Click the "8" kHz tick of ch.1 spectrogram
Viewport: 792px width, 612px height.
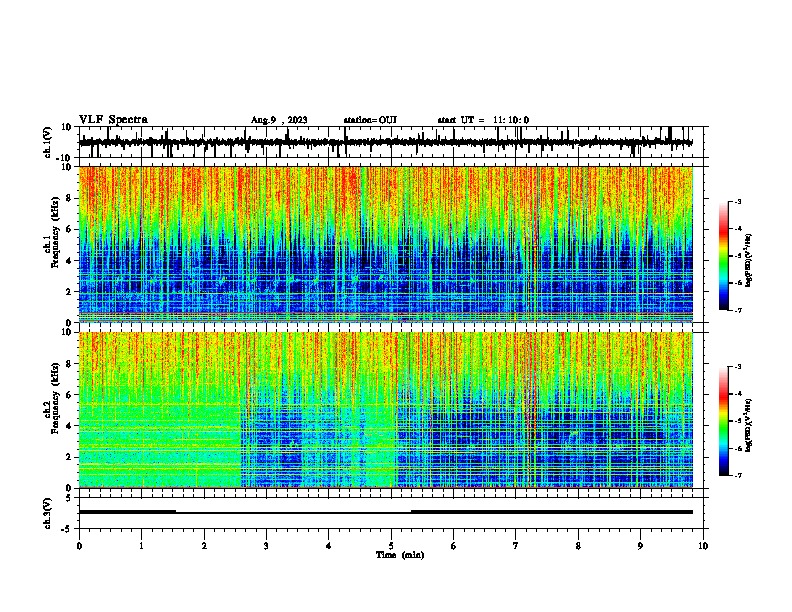[x=69, y=198]
